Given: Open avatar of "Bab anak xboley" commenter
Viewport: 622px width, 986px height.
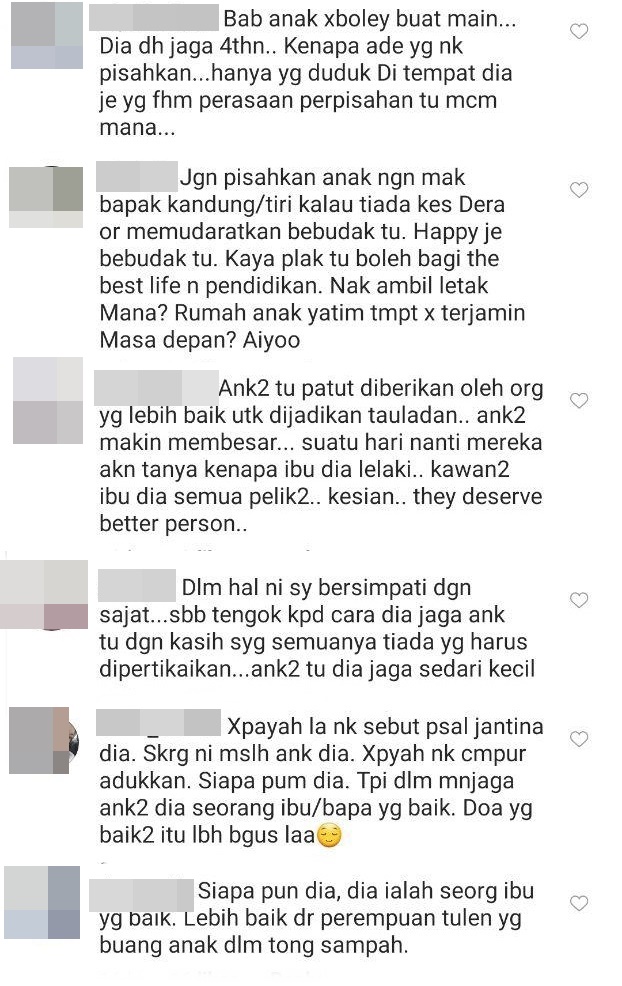Looking at the screenshot, I should point(47,35).
